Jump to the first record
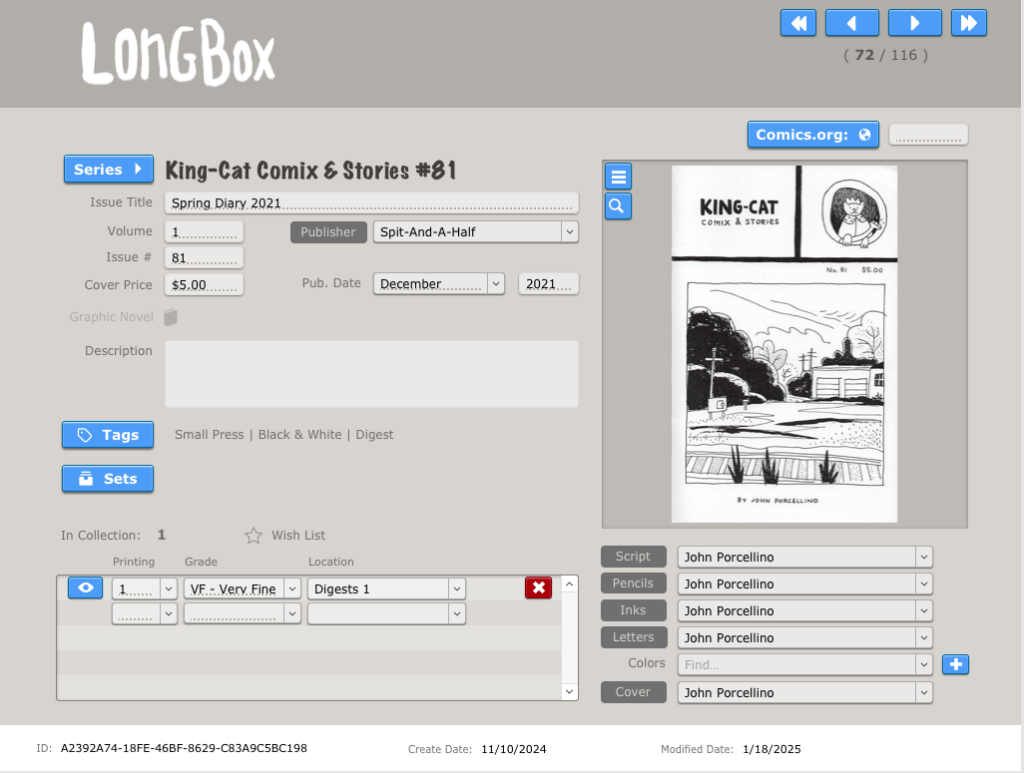 point(798,24)
